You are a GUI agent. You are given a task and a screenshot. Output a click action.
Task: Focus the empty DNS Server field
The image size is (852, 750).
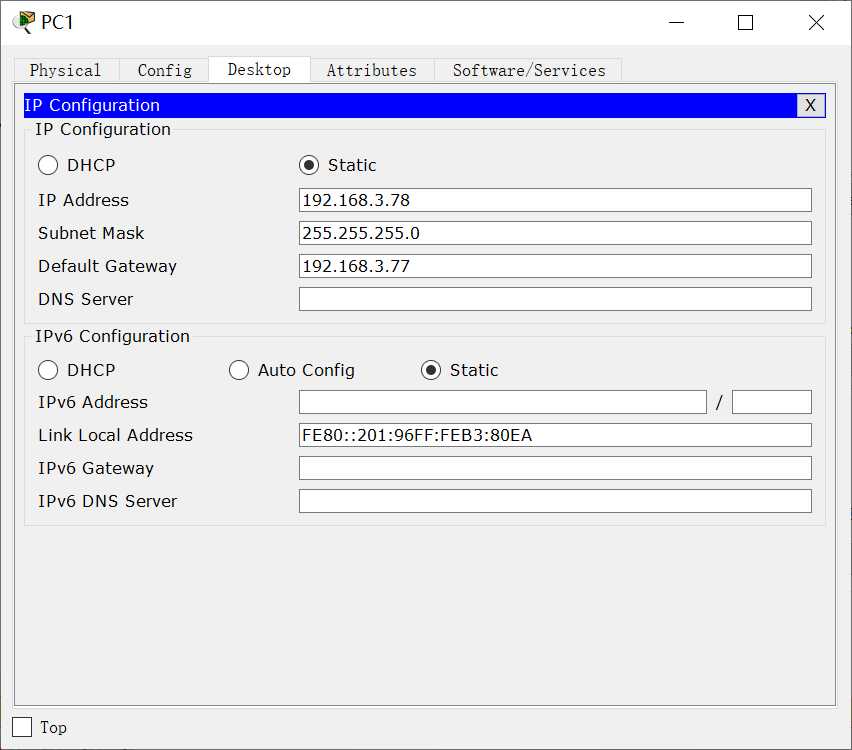point(555,299)
